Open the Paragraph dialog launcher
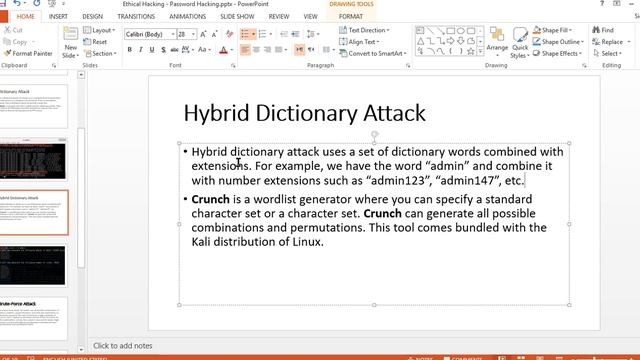640x360 pixels. click(408, 65)
